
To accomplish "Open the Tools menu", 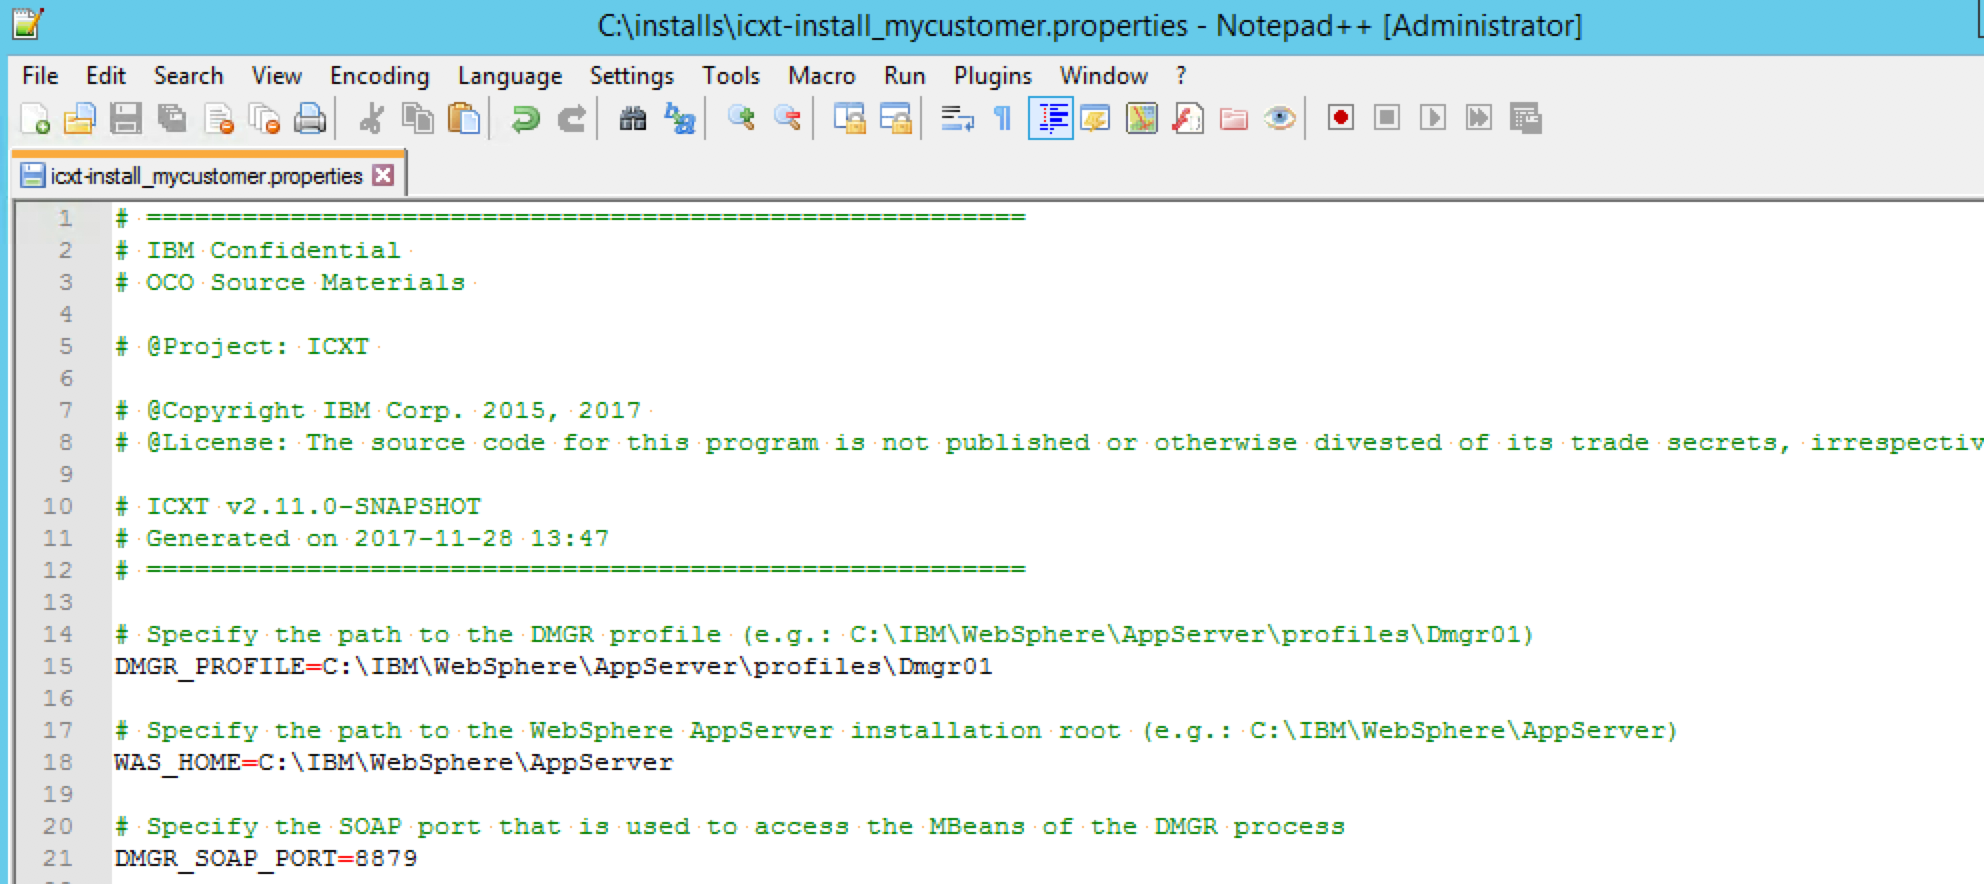I will pyautogui.click(x=730, y=76).
